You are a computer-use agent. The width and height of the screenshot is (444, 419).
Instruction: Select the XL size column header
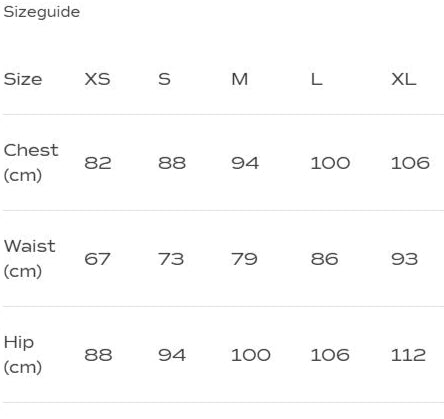[x=404, y=79]
